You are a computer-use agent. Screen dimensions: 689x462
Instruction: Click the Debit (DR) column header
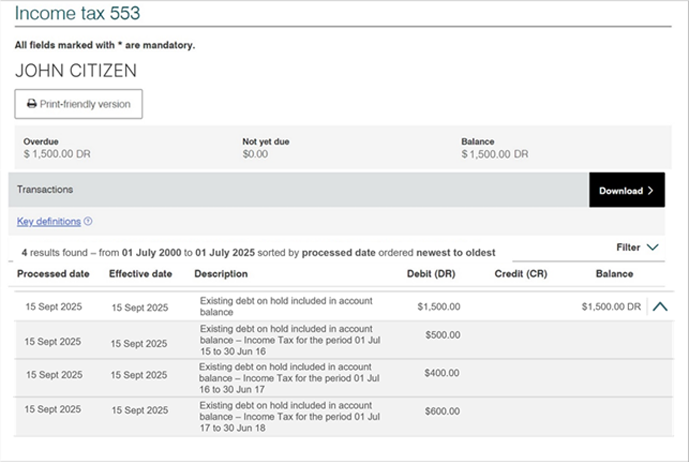click(431, 274)
